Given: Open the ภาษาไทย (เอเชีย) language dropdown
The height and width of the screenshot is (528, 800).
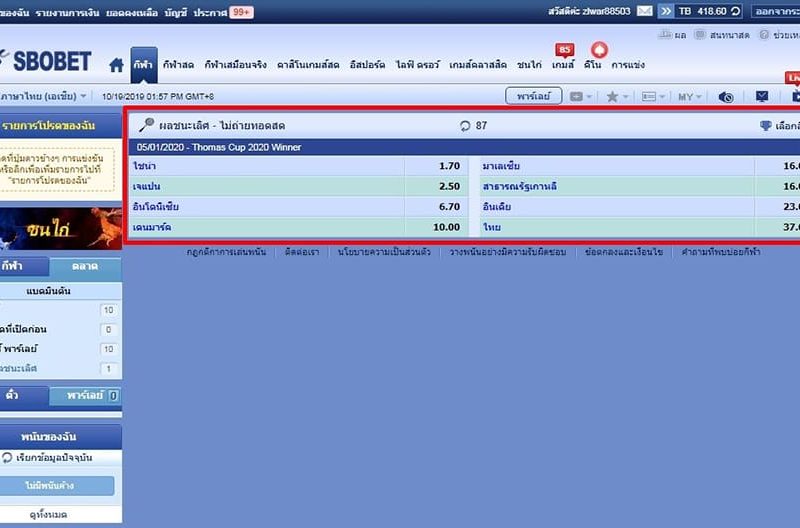Looking at the screenshot, I should pyautogui.click(x=43, y=96).
